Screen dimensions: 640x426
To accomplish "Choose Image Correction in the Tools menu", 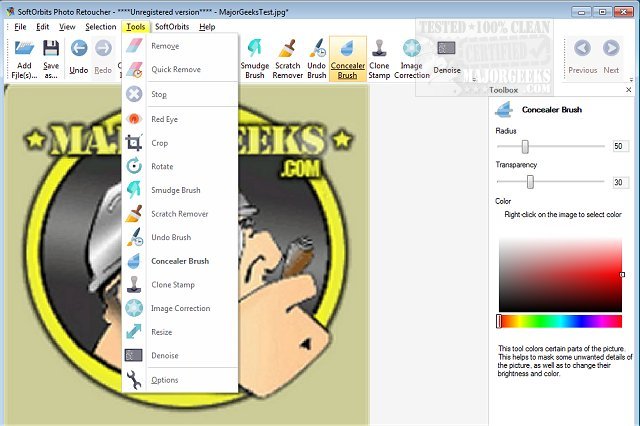I will pos(180,308).
